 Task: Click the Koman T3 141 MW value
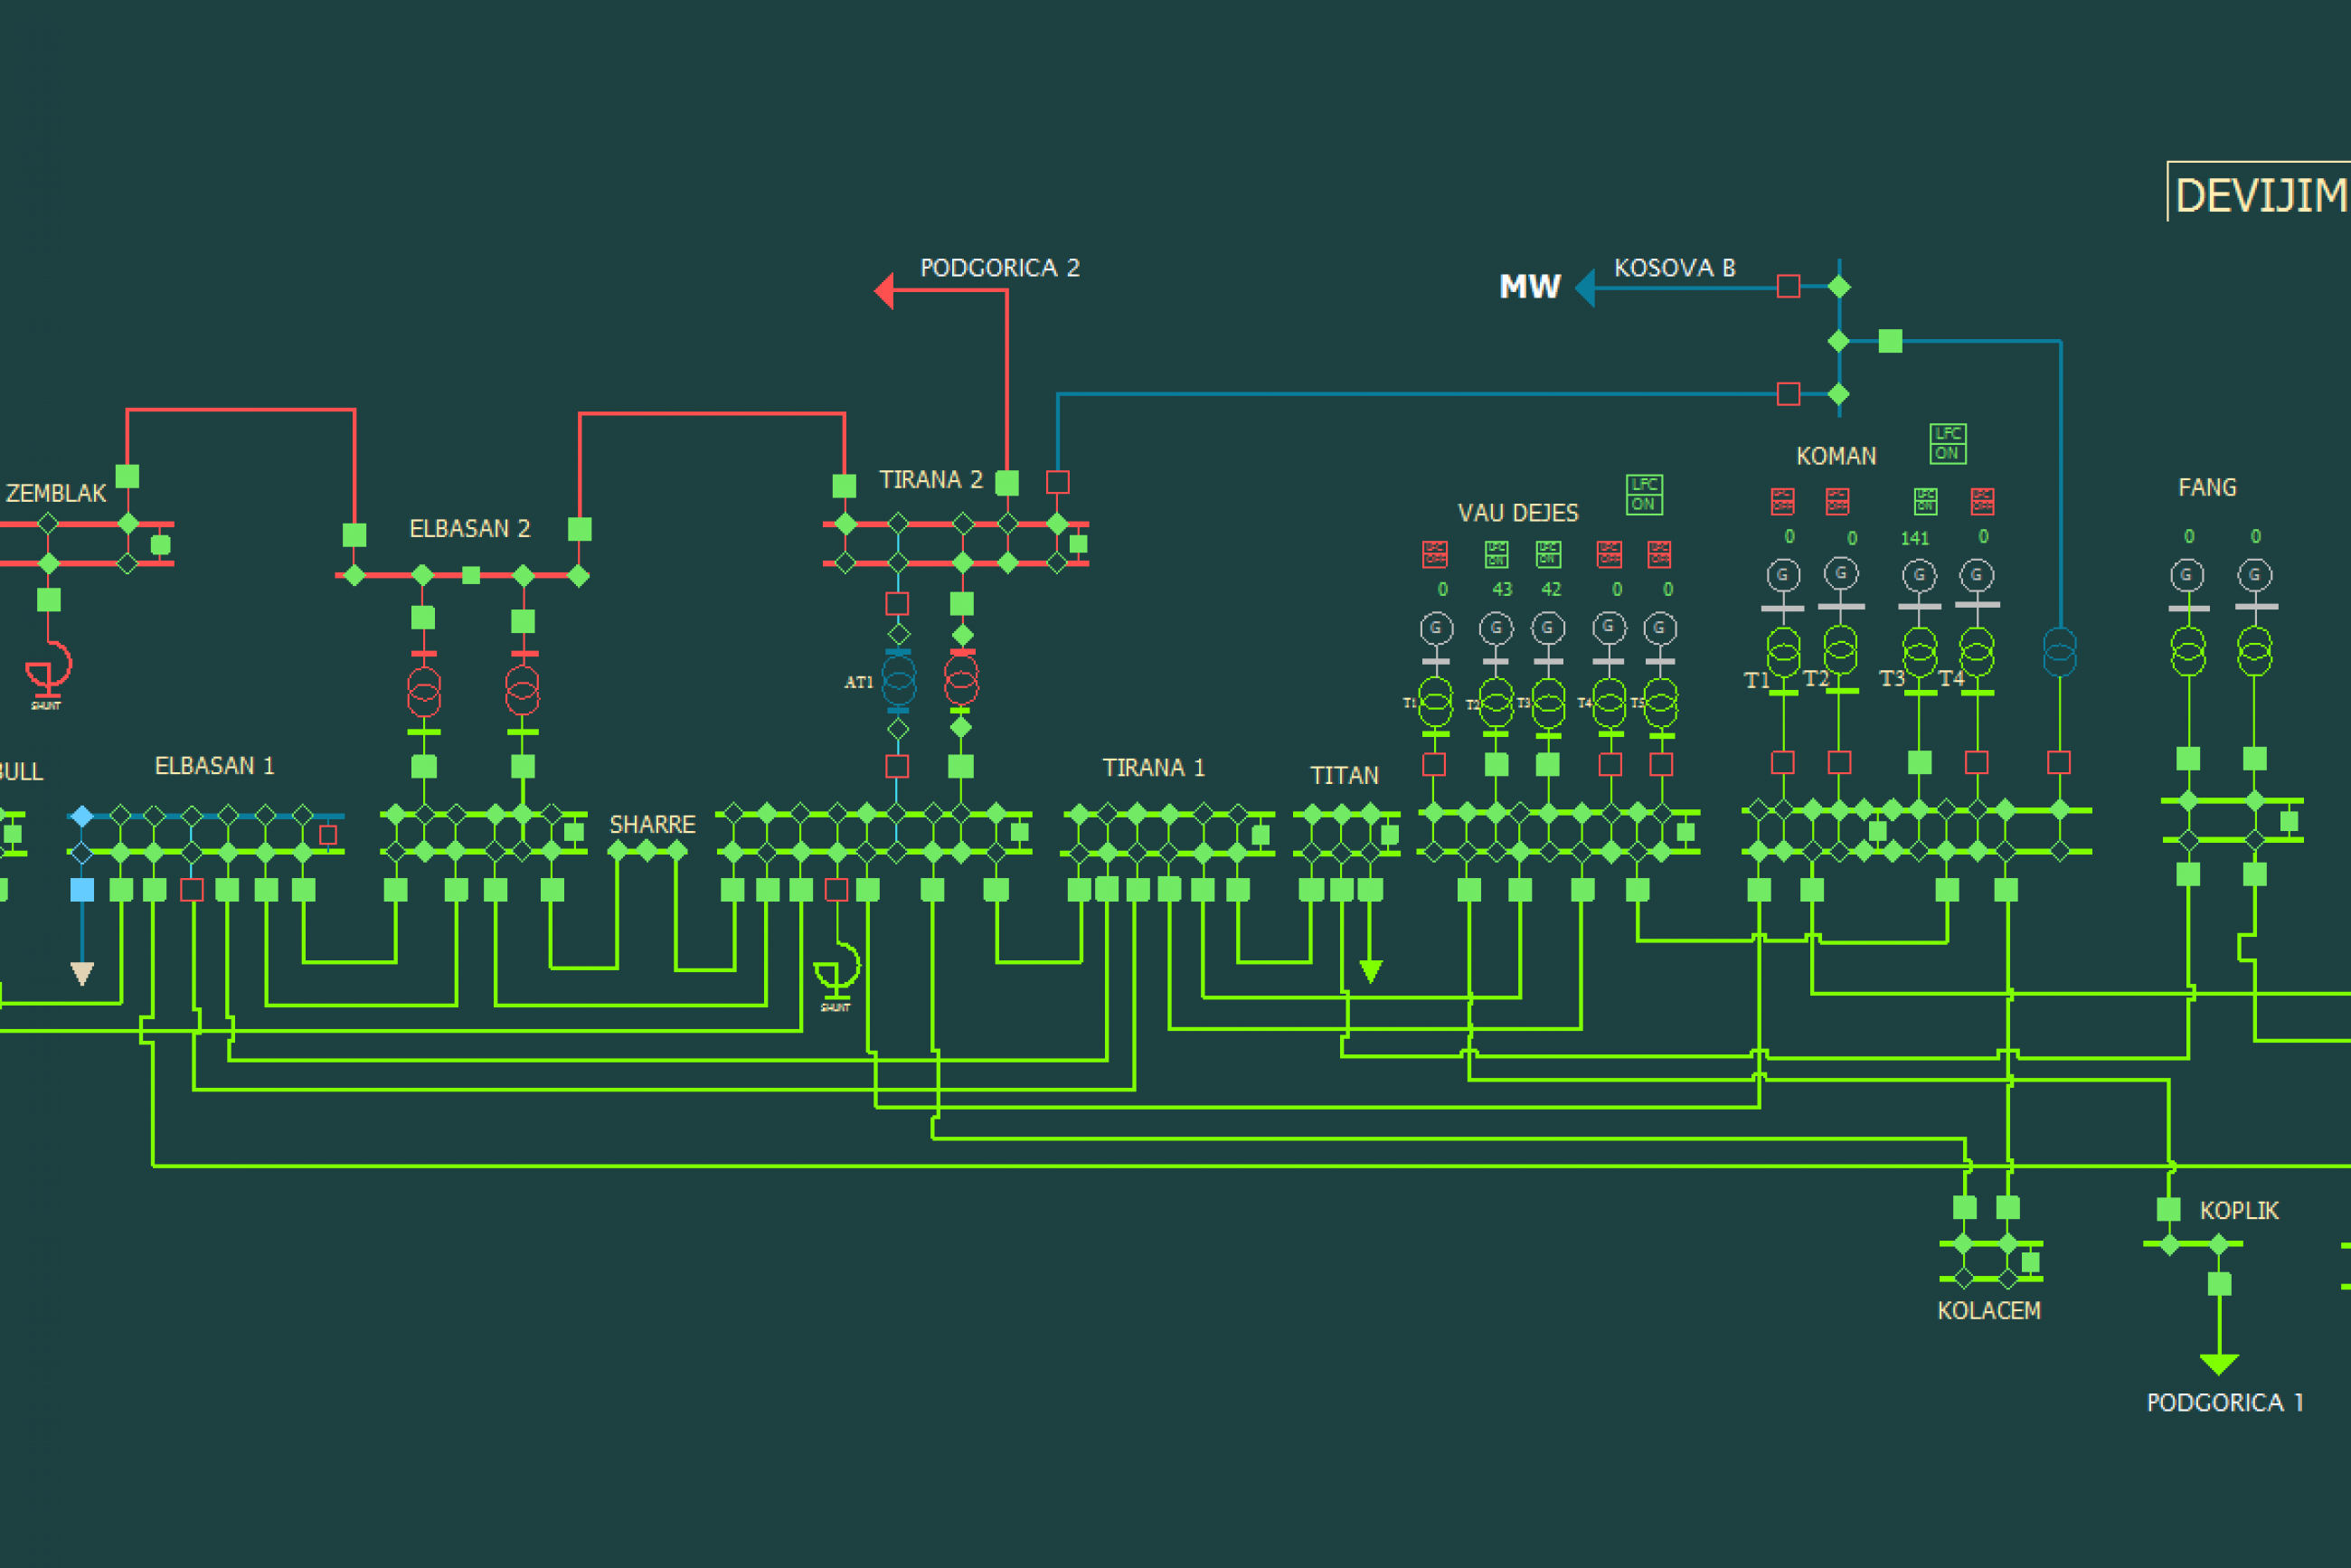(1914, 538)
